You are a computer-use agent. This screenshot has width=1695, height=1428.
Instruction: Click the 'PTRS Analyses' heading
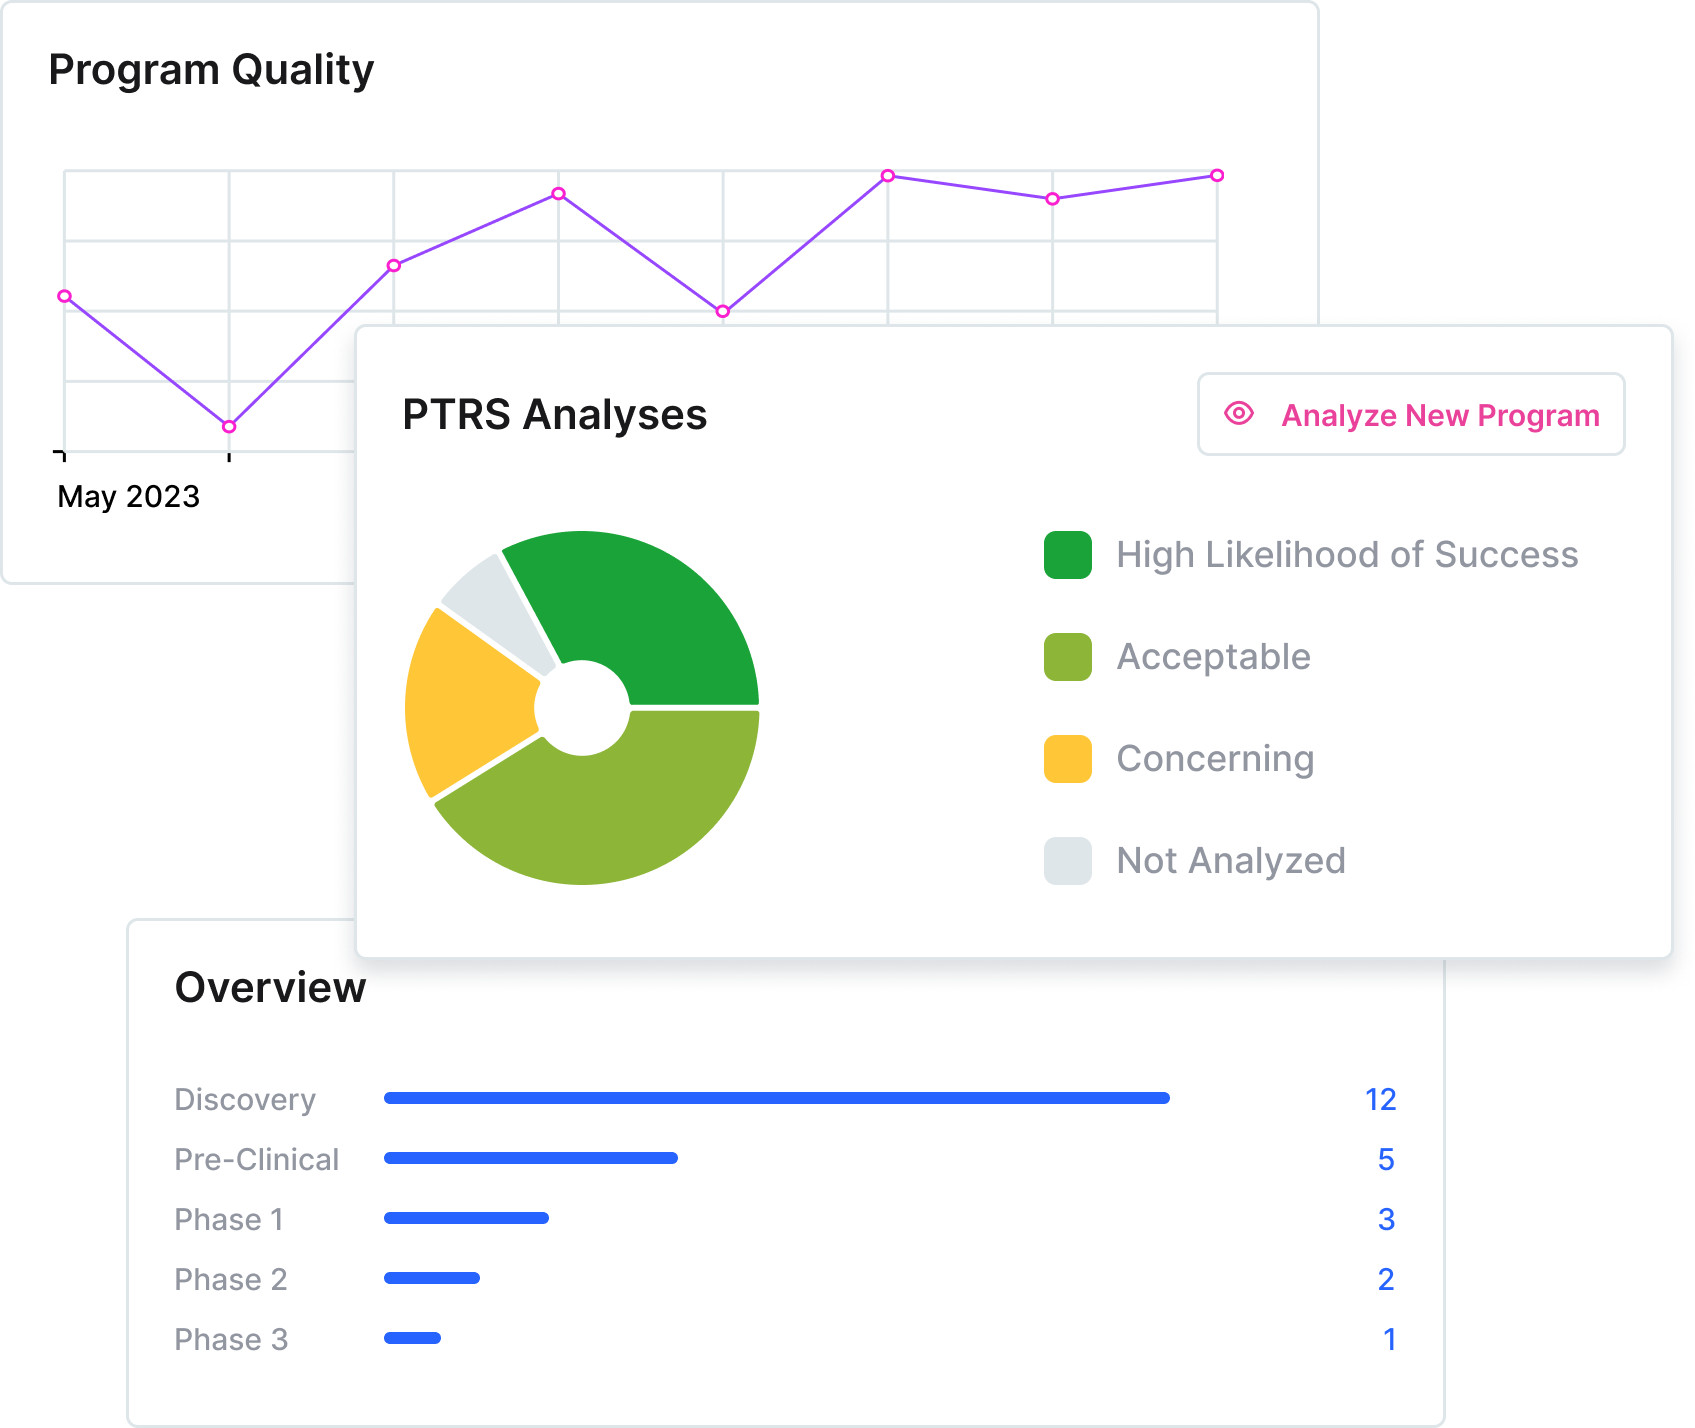[x=555, y=415]
